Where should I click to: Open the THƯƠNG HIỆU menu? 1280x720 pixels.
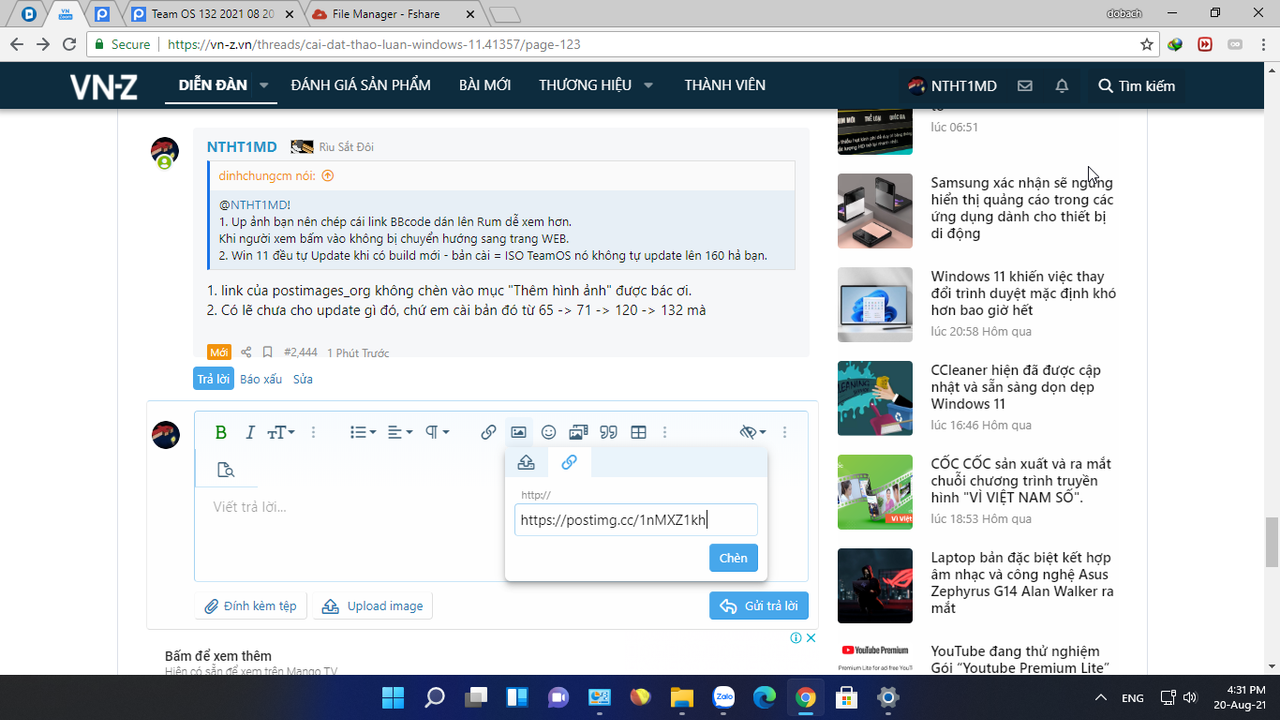click(585, 85)
